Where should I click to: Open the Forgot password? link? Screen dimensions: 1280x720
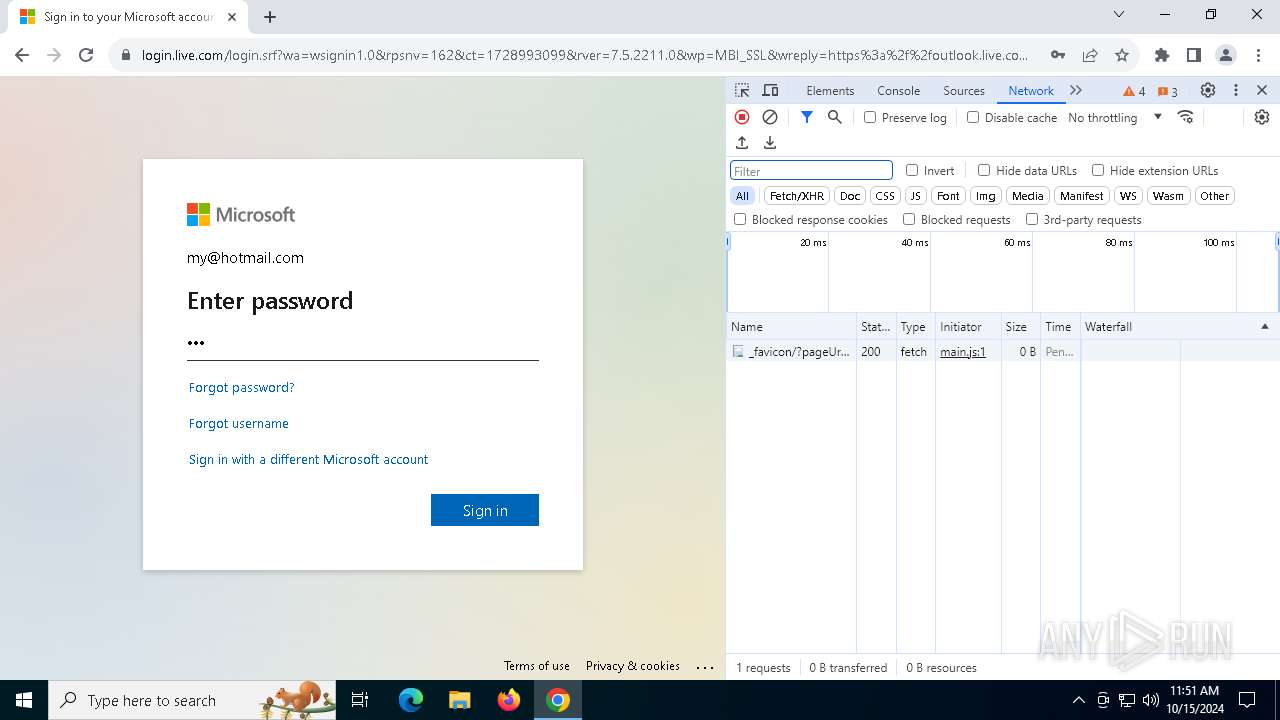tap(241, 387)
